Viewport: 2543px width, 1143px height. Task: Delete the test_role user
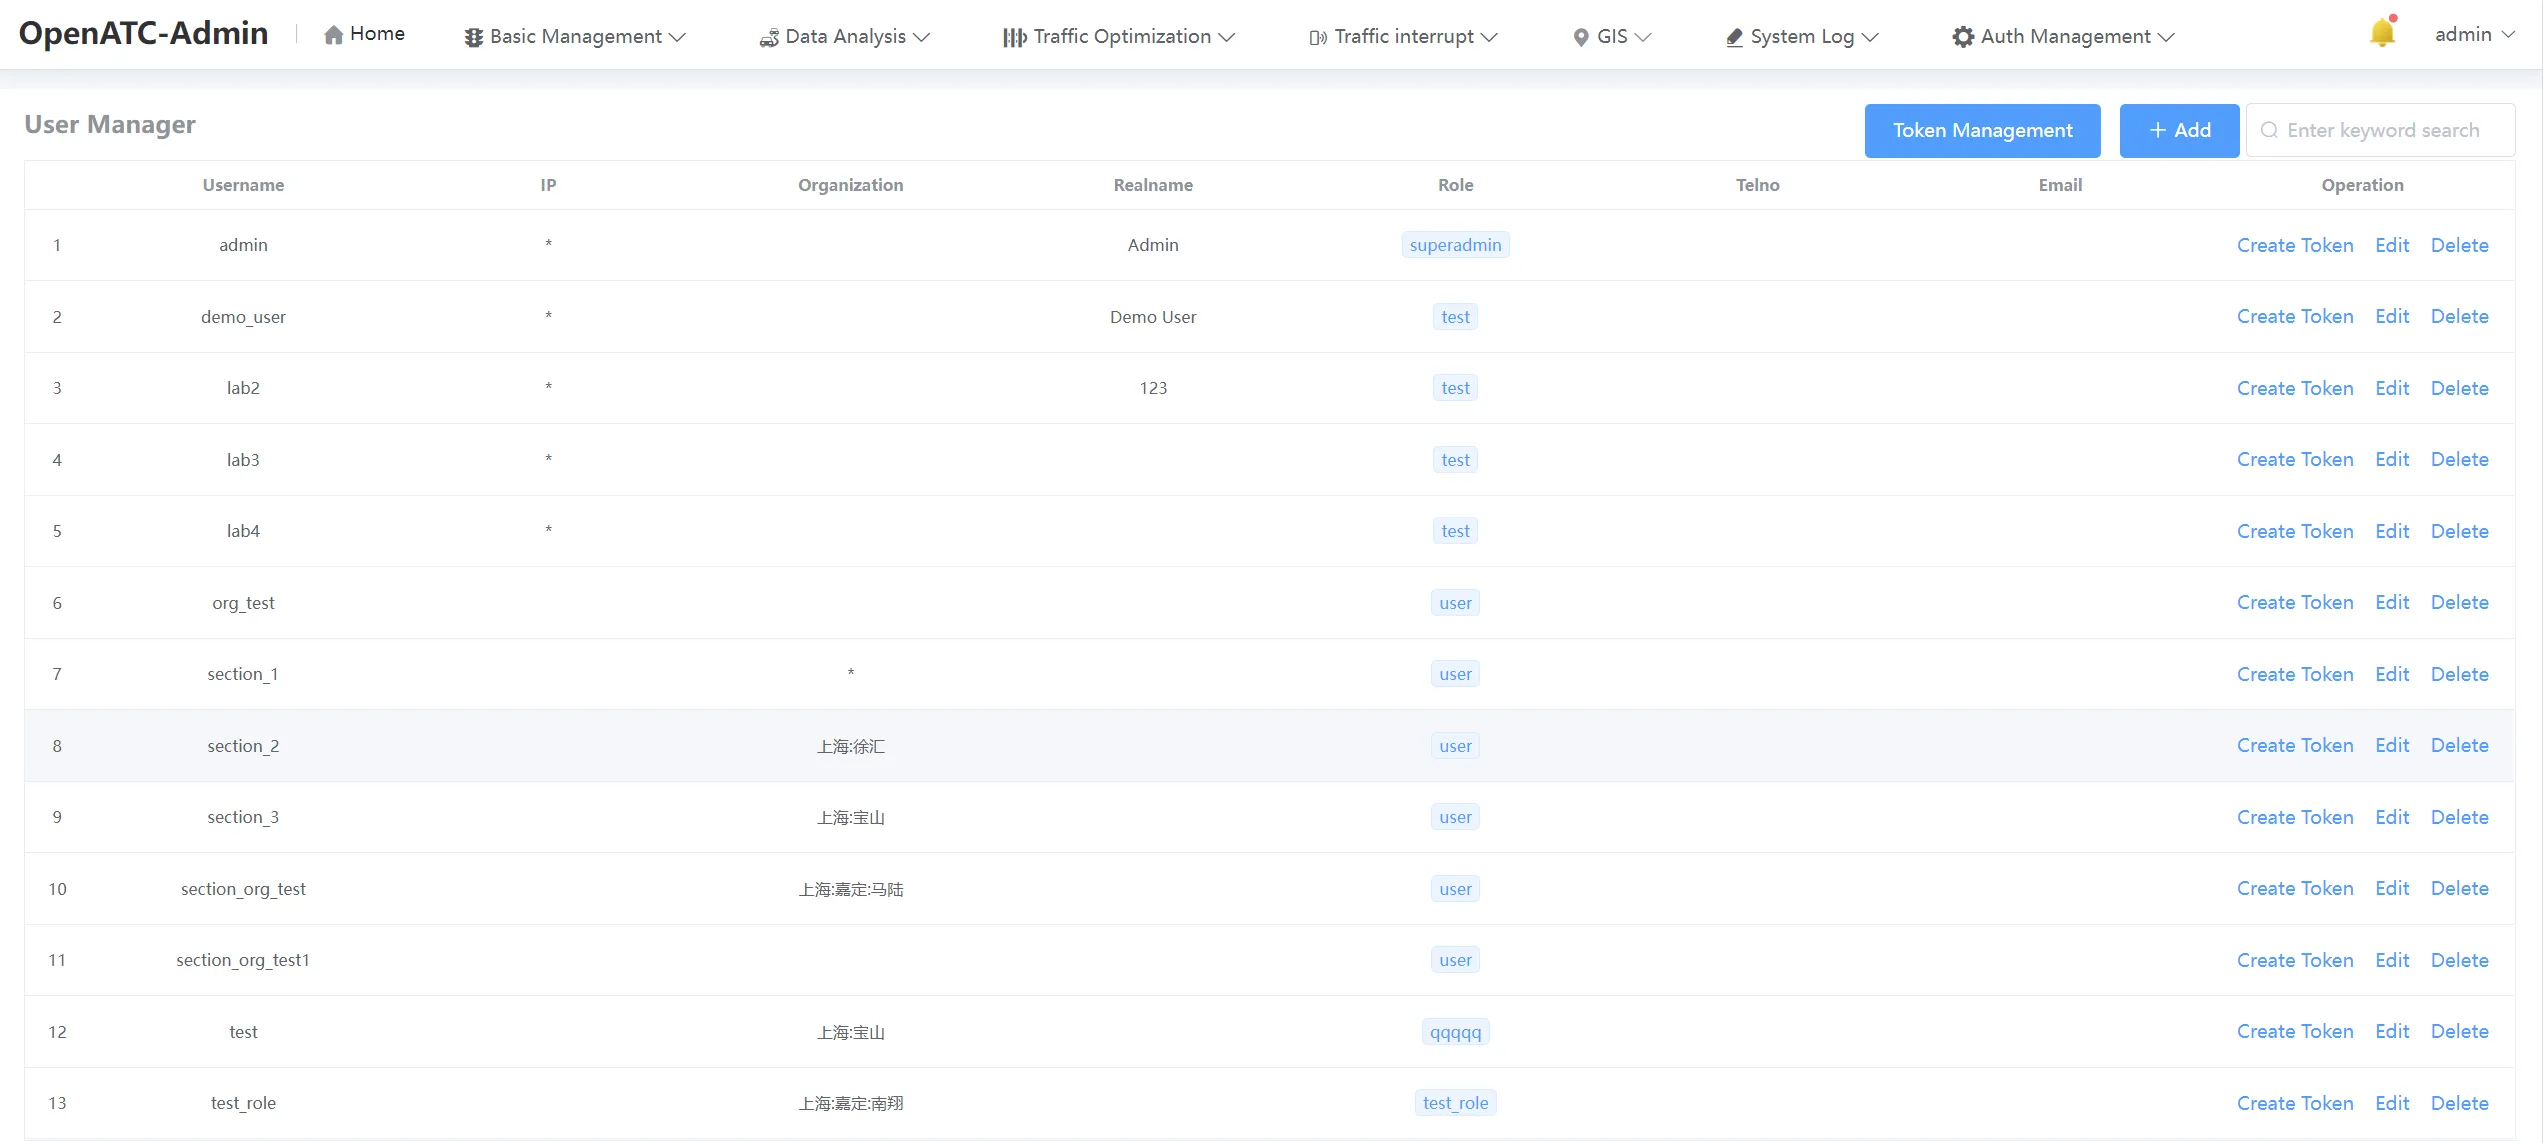point(2459,1104)
